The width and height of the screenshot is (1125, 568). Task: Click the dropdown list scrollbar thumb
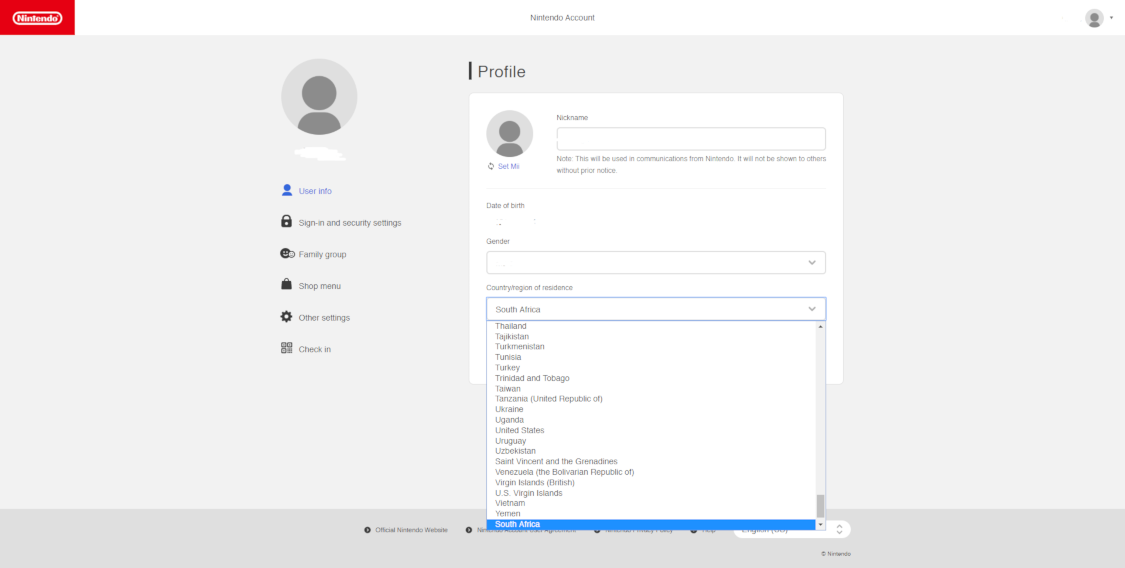(x=820, y=506)
